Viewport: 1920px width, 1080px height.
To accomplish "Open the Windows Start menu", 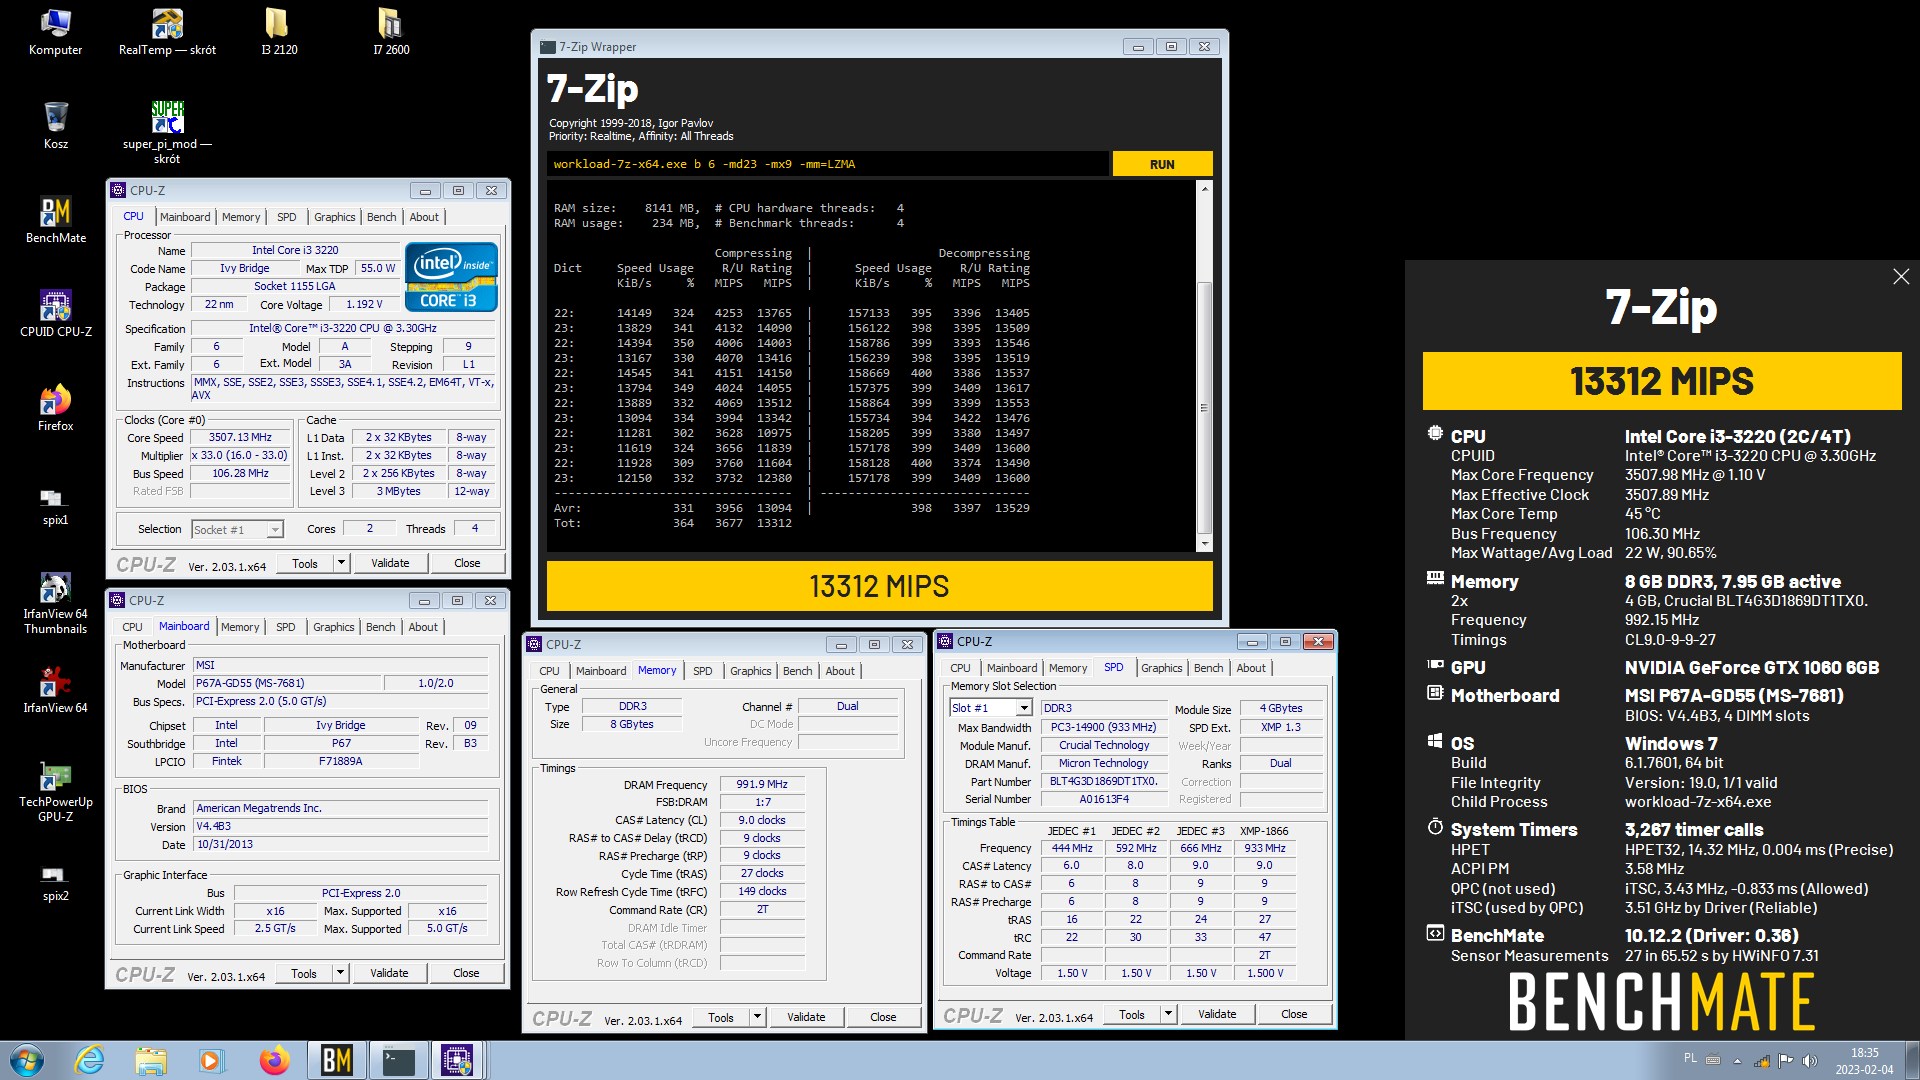I will [27, 1060].
